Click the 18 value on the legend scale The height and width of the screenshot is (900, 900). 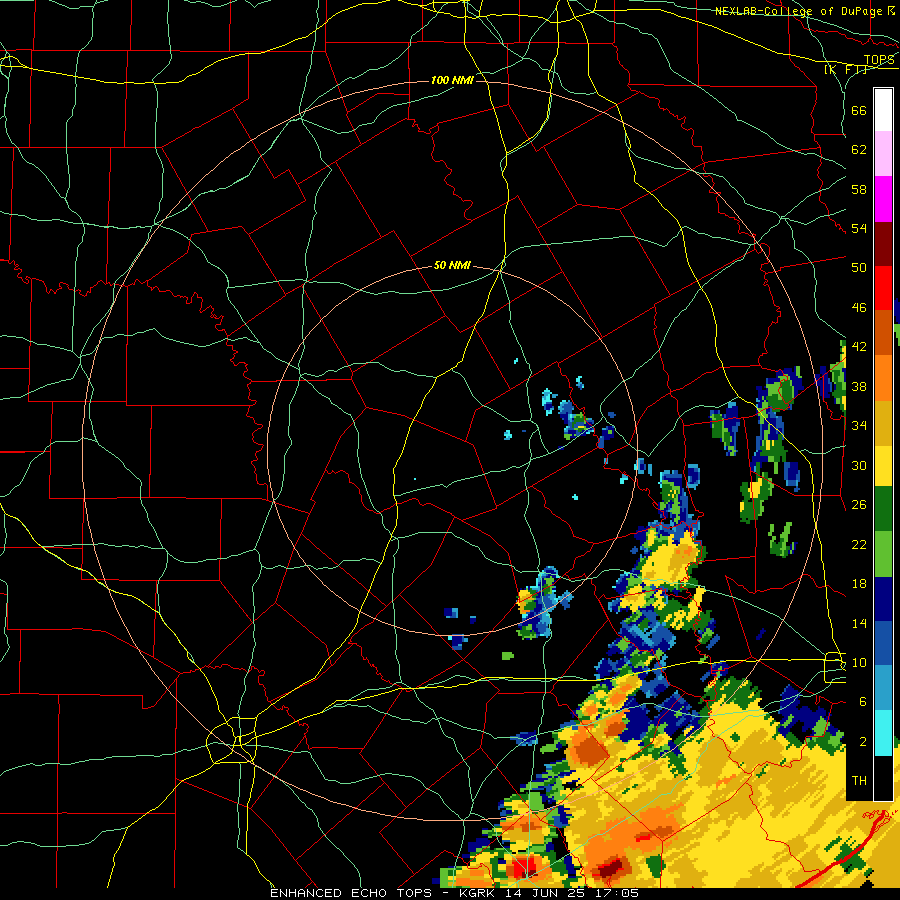click(x=859, y=584)
